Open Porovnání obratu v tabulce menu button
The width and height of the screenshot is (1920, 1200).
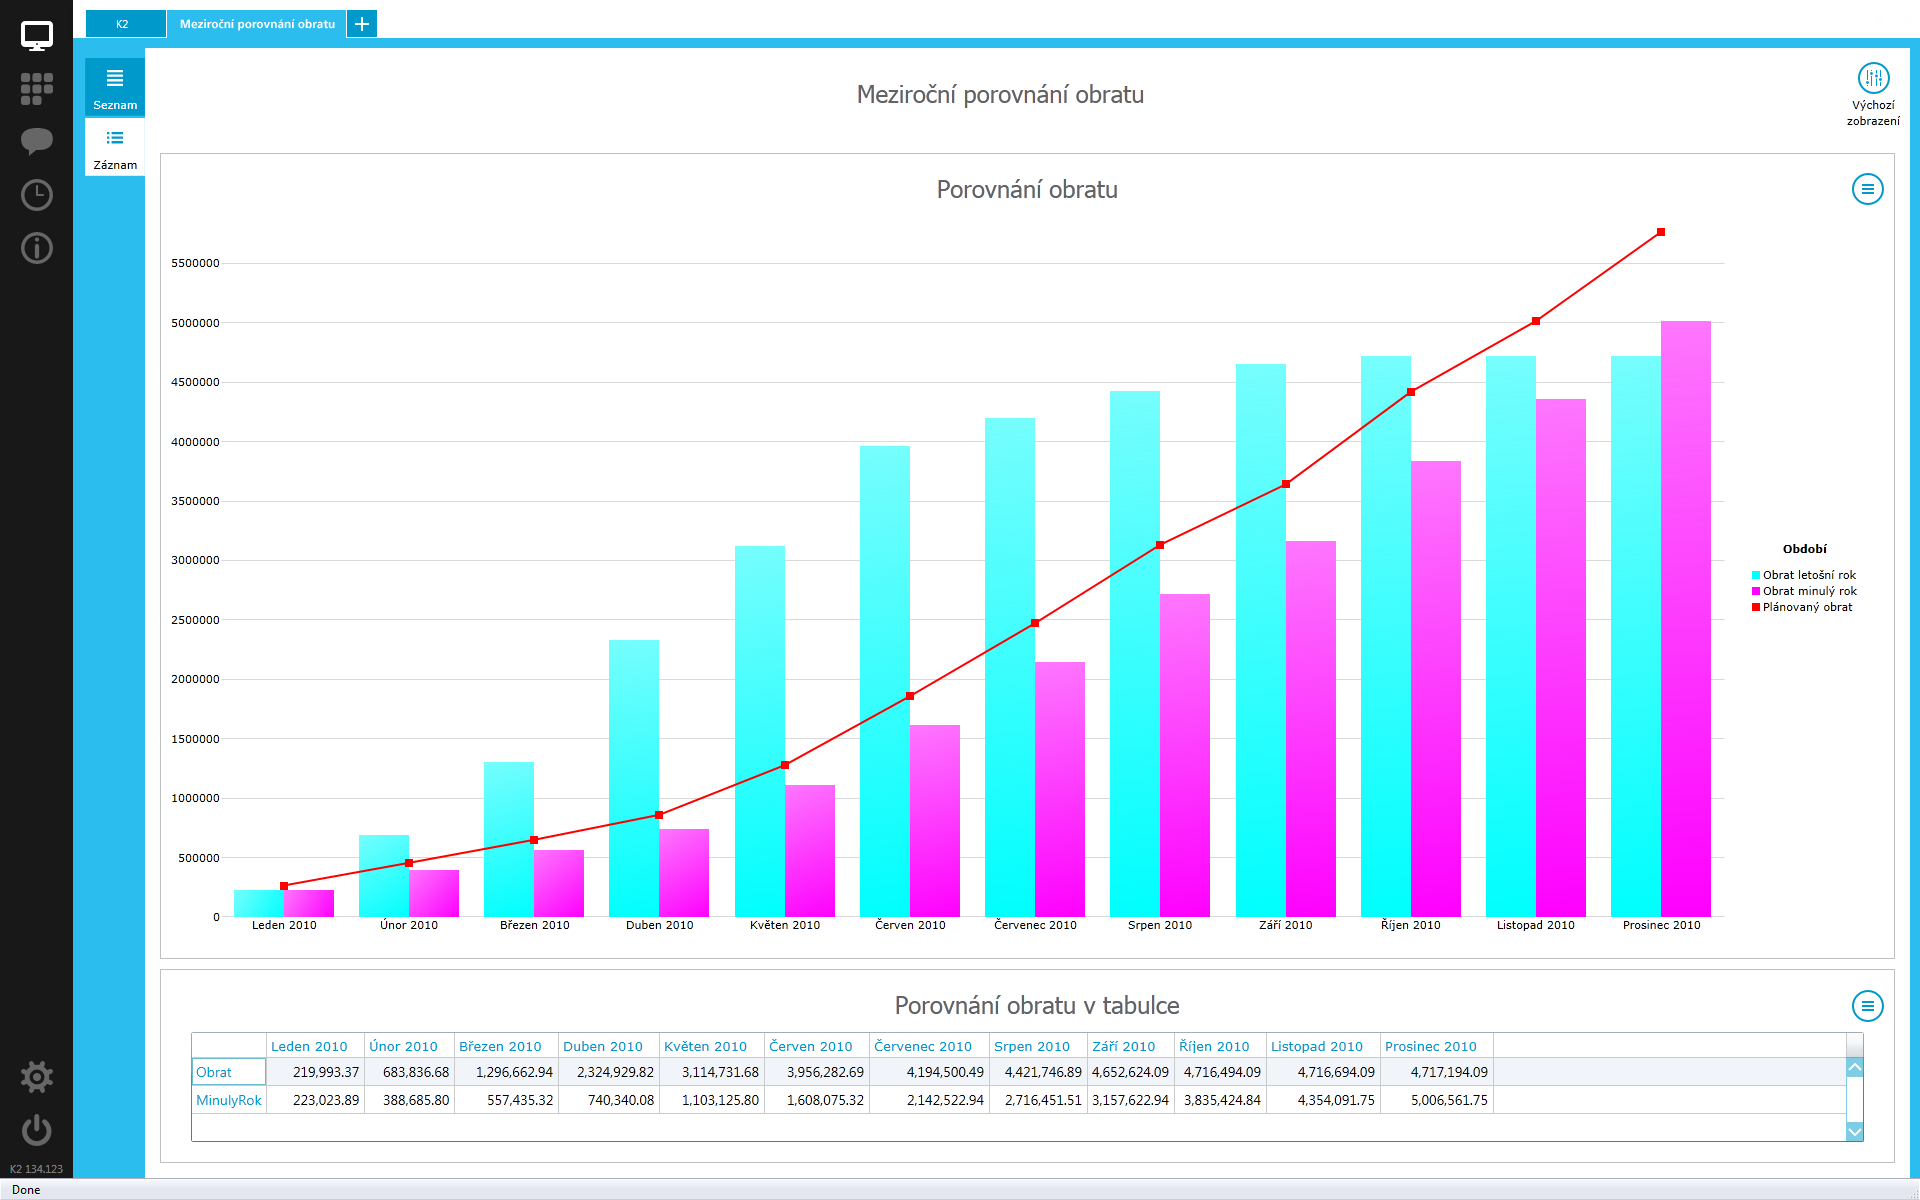[1867, 1006]
